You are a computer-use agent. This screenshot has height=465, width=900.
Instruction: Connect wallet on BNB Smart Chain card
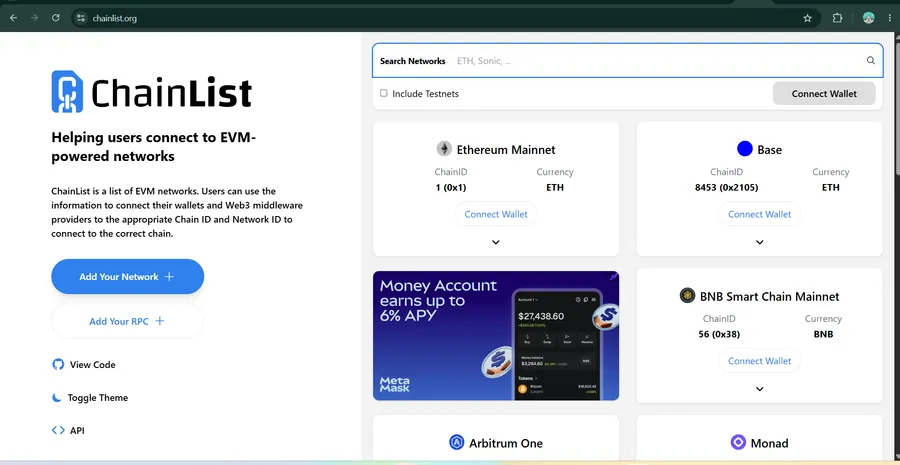click(759, 361)
